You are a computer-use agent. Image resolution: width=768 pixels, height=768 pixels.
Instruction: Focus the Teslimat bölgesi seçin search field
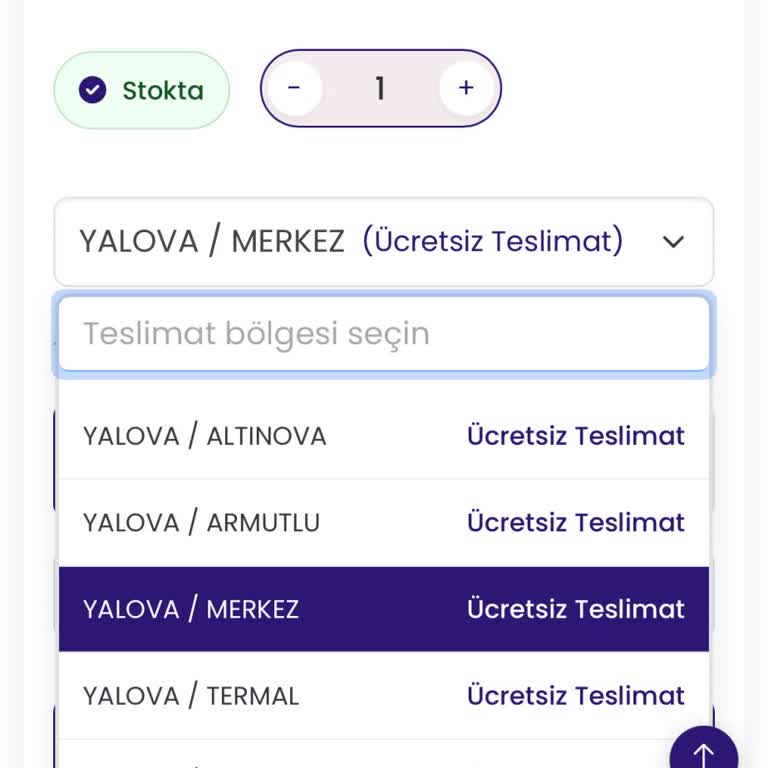click(384, 333)
